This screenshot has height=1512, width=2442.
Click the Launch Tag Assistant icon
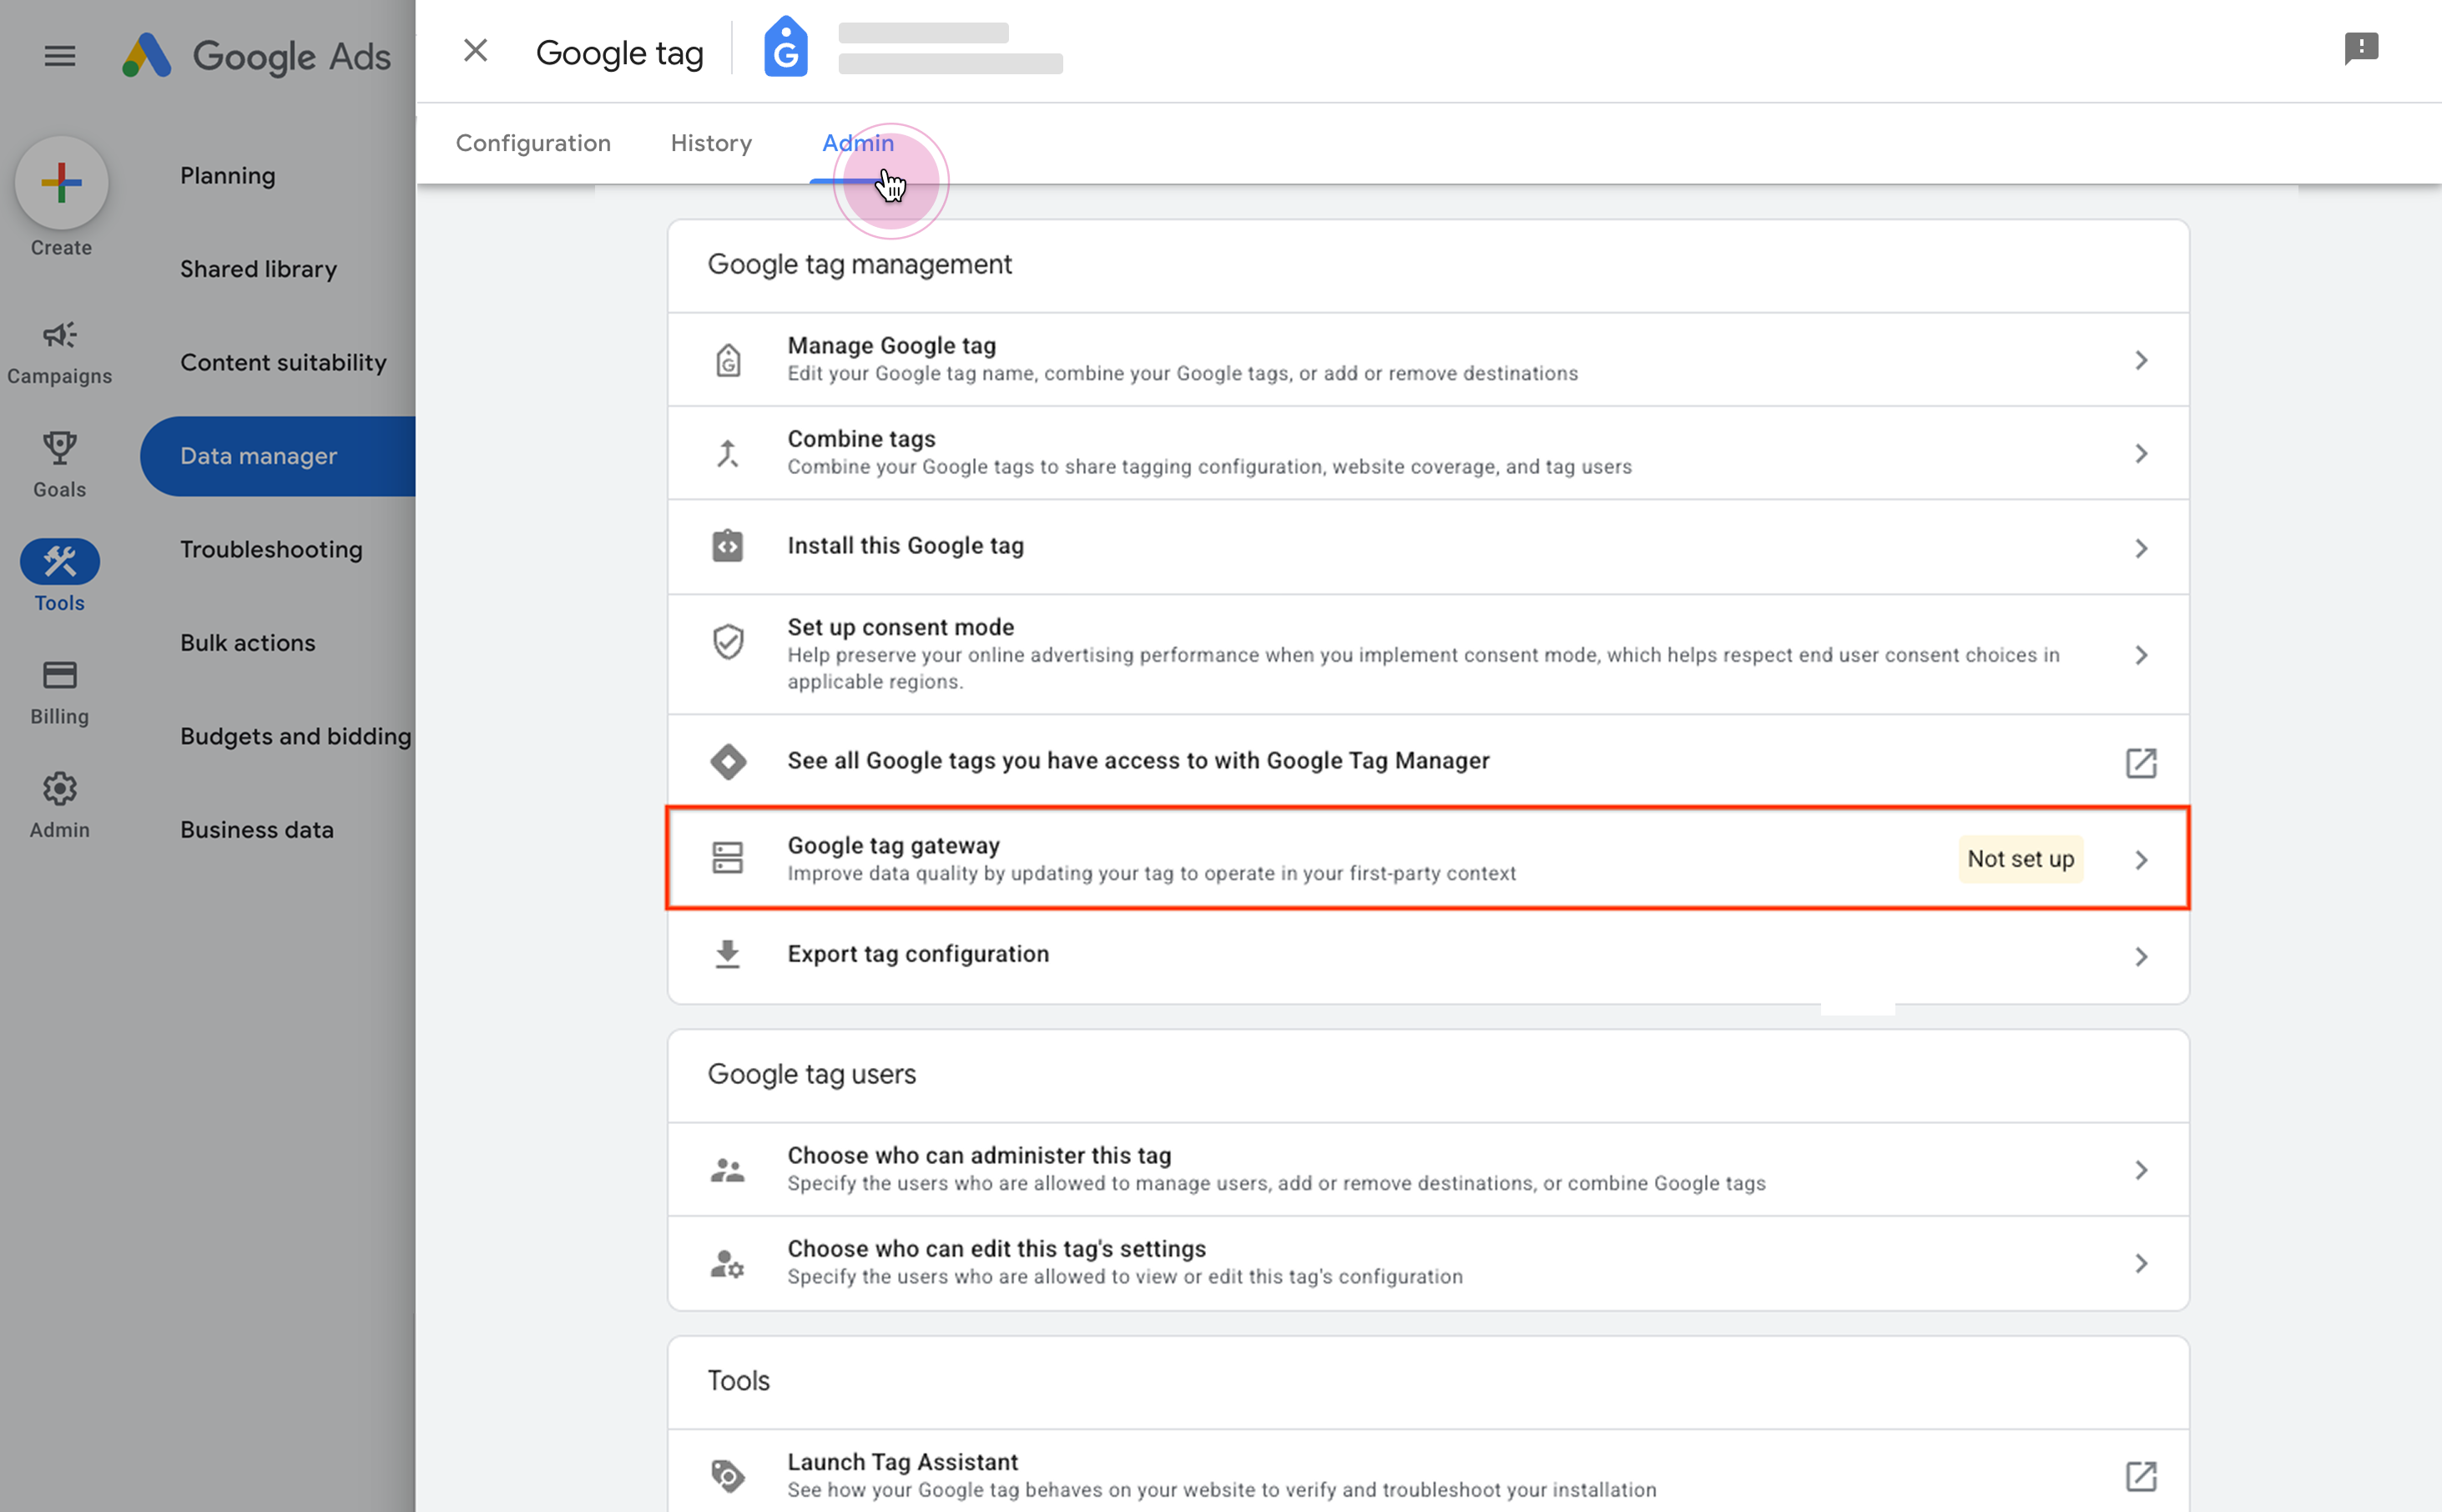pyautogui.click(x=728, y=1475)
